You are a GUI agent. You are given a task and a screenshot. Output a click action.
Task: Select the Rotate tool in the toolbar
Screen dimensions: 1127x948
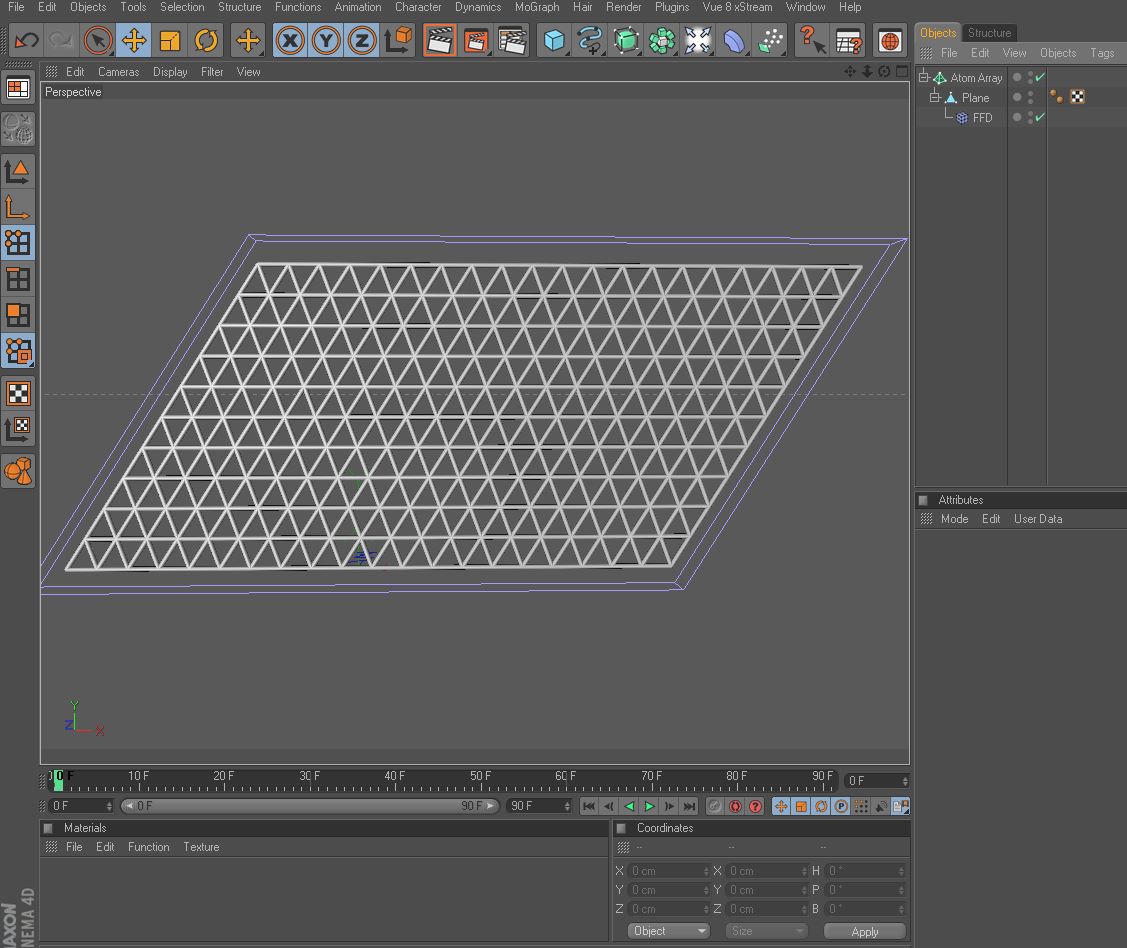206,41
